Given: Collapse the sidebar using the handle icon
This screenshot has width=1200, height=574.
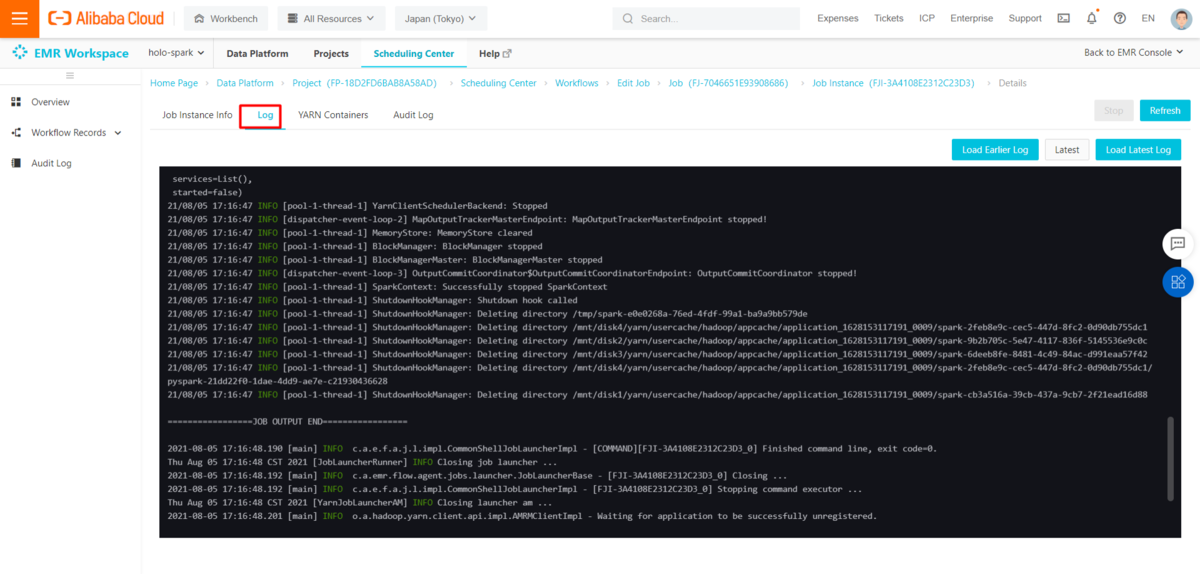Looking at the screenshot, I should tap(70, 76).
